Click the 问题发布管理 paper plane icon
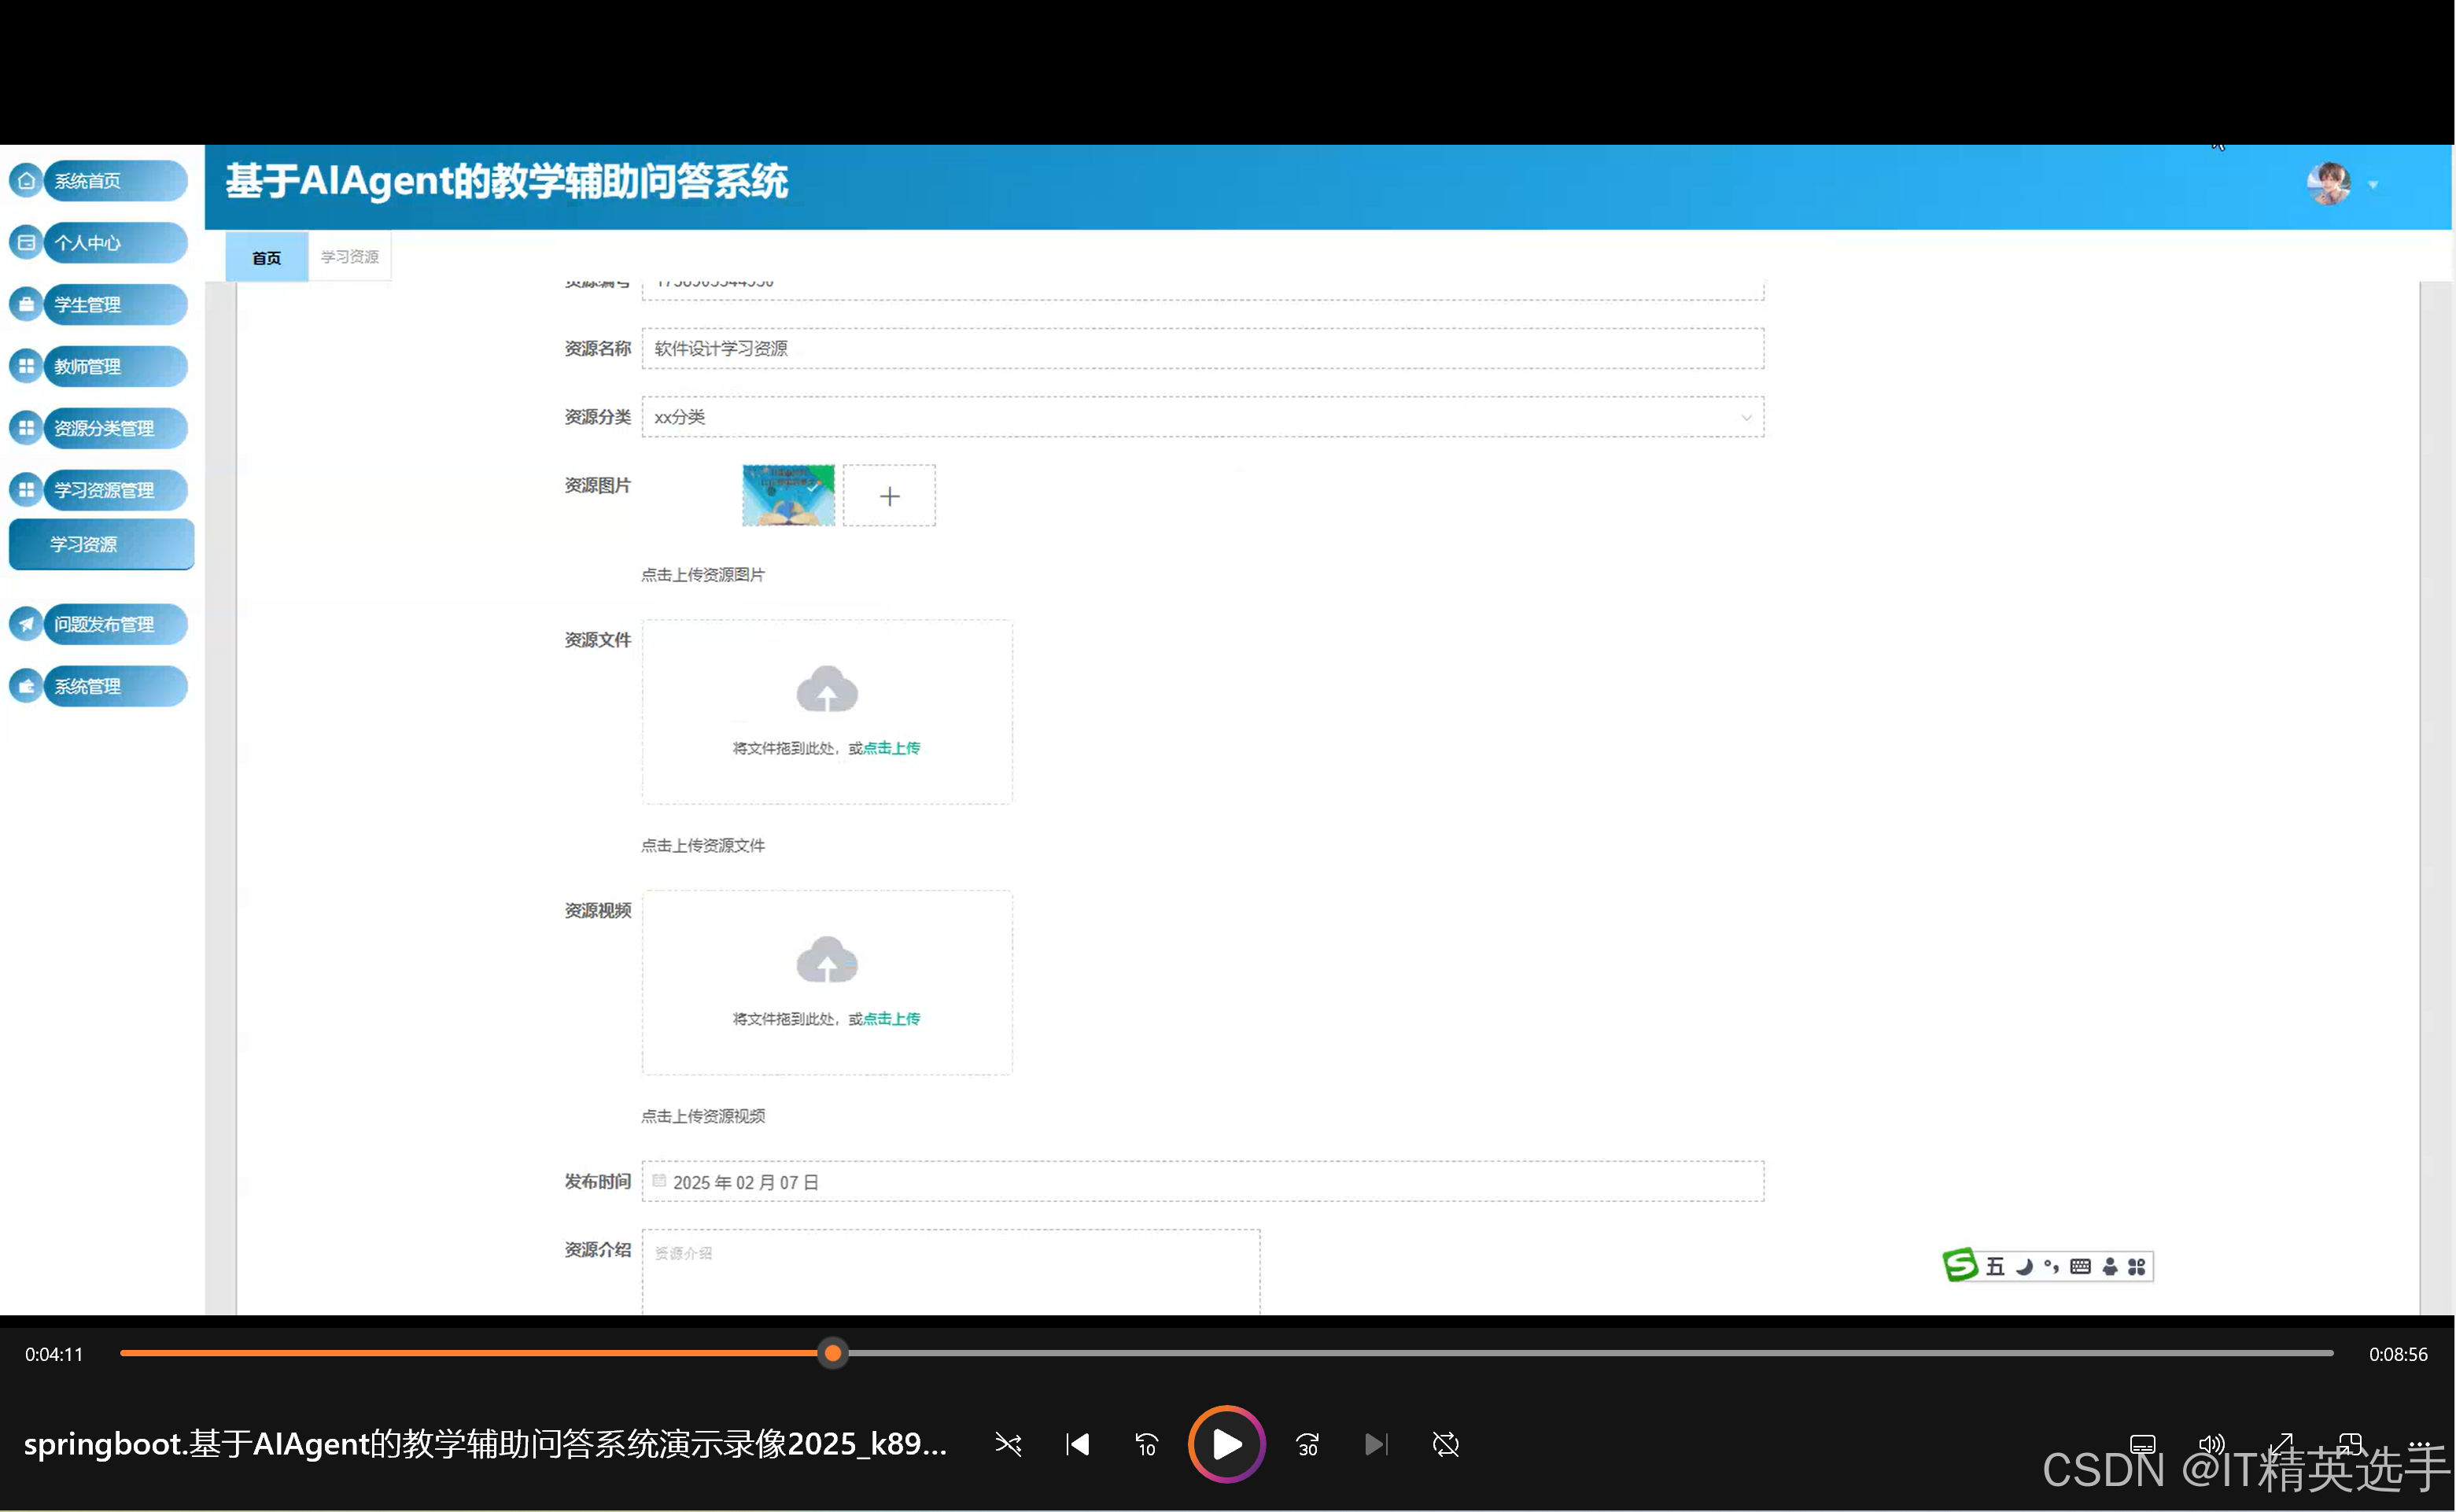 tap(26, 625)
